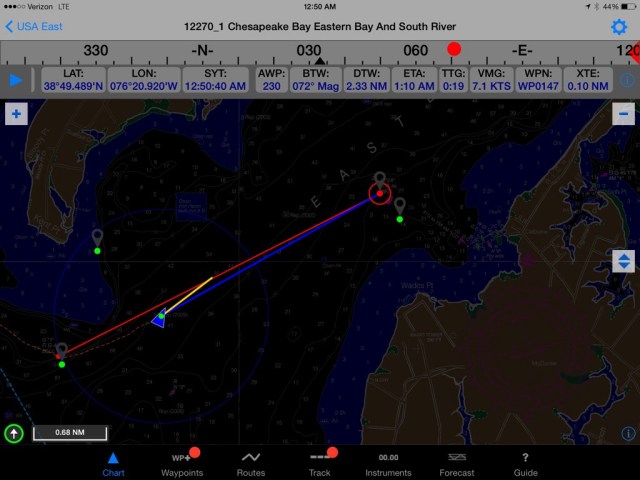
Task: Tap the blue boat position triangle
Action: tap(158, 319)
